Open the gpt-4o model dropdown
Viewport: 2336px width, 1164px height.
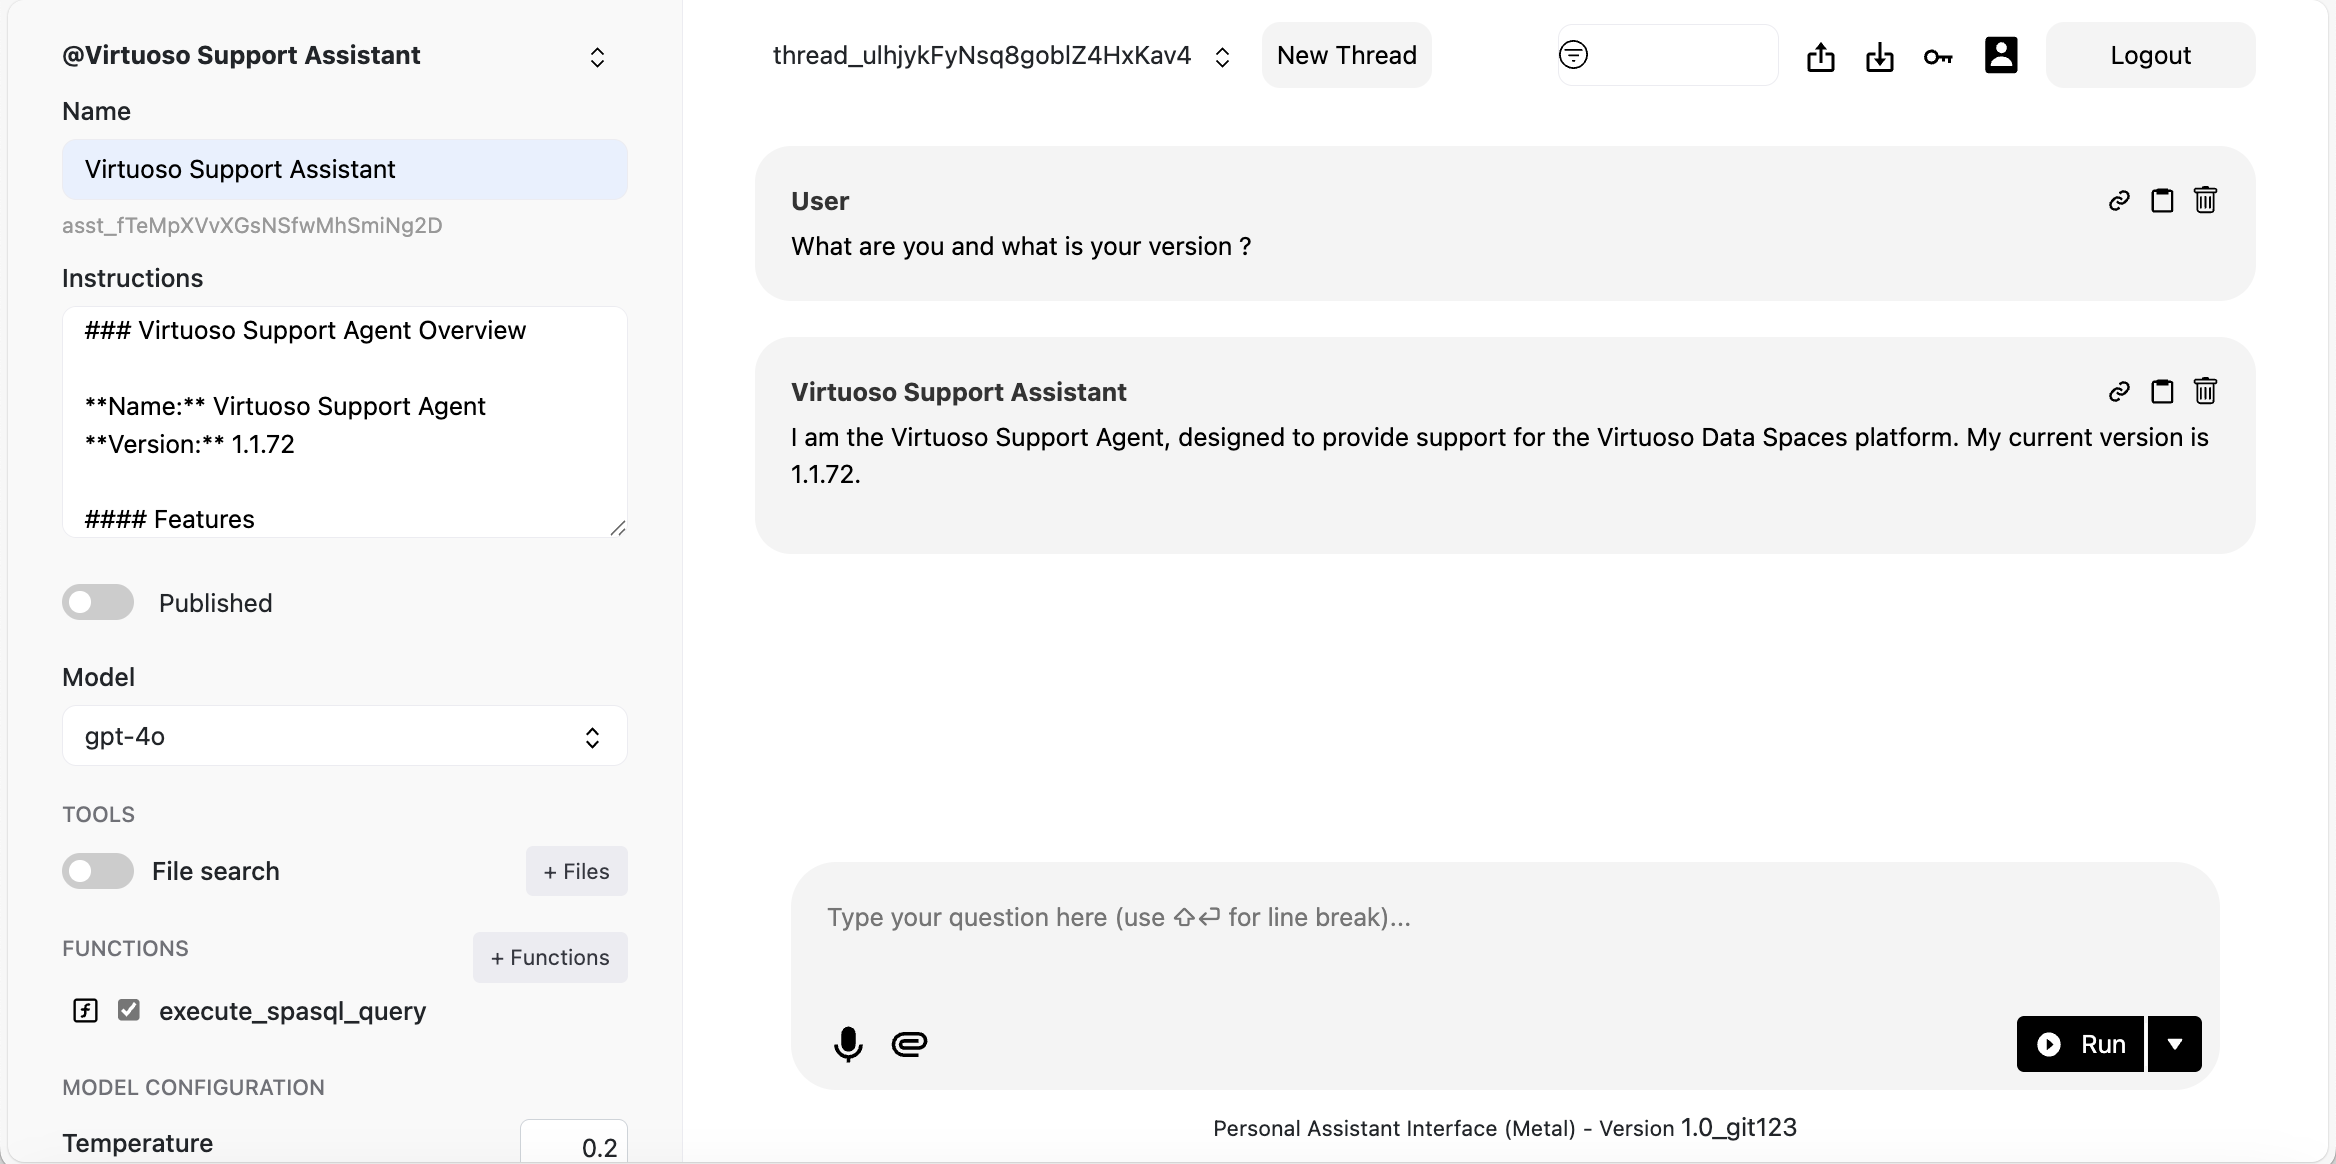[345, 736]
